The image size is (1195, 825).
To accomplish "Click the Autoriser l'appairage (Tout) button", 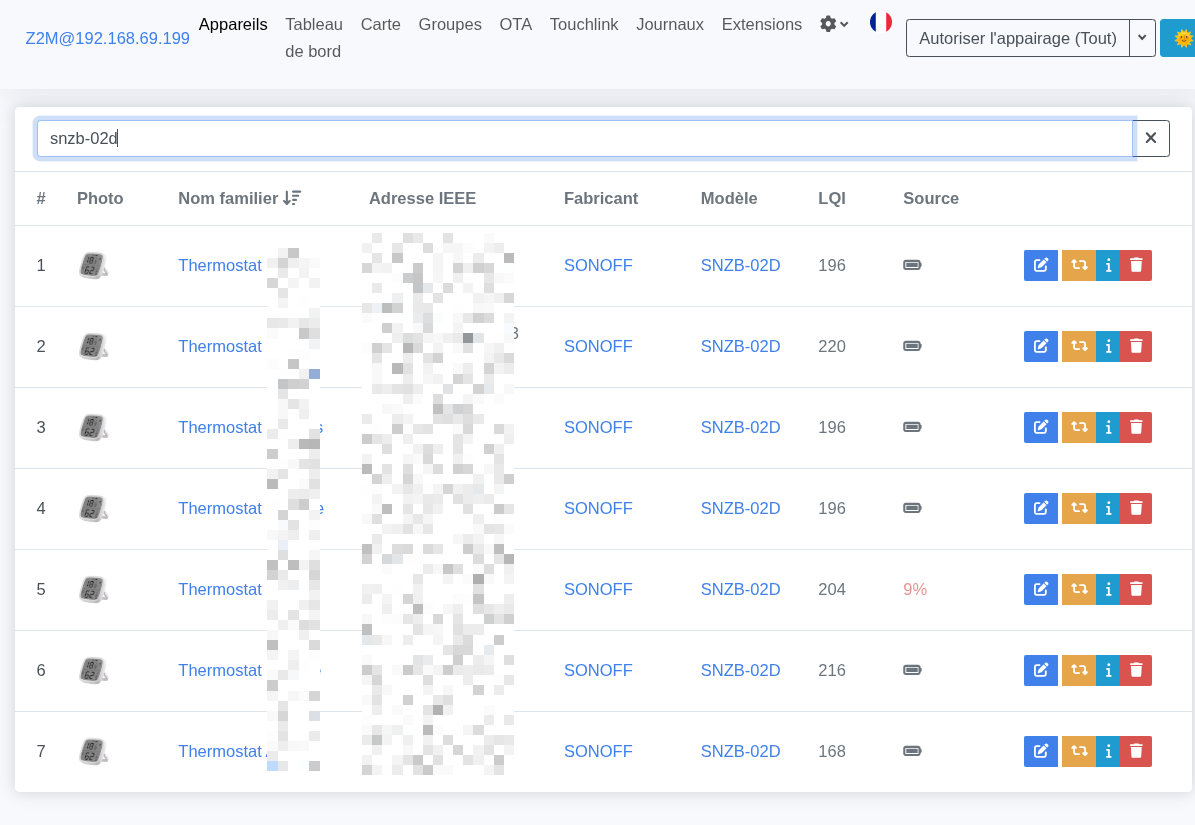I will [x=1017, y=38].
